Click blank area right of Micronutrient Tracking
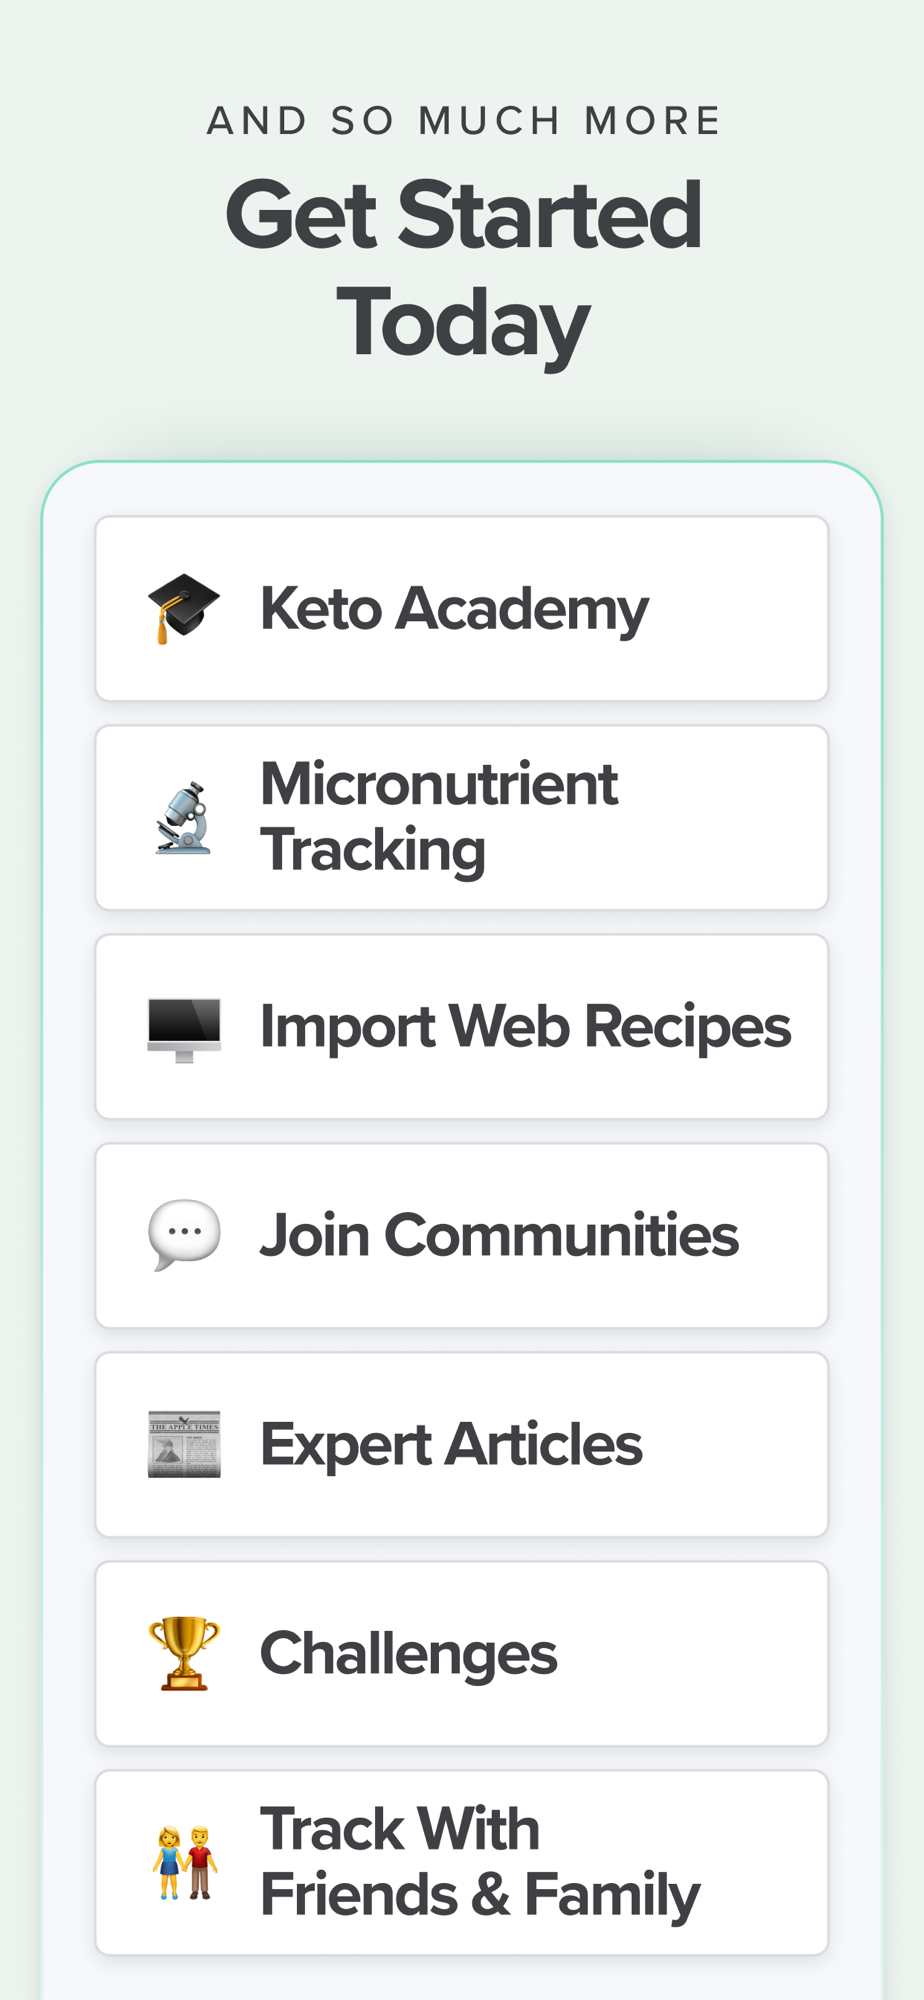Screen dimensions: 924x2000 click(x=722, y=818)
